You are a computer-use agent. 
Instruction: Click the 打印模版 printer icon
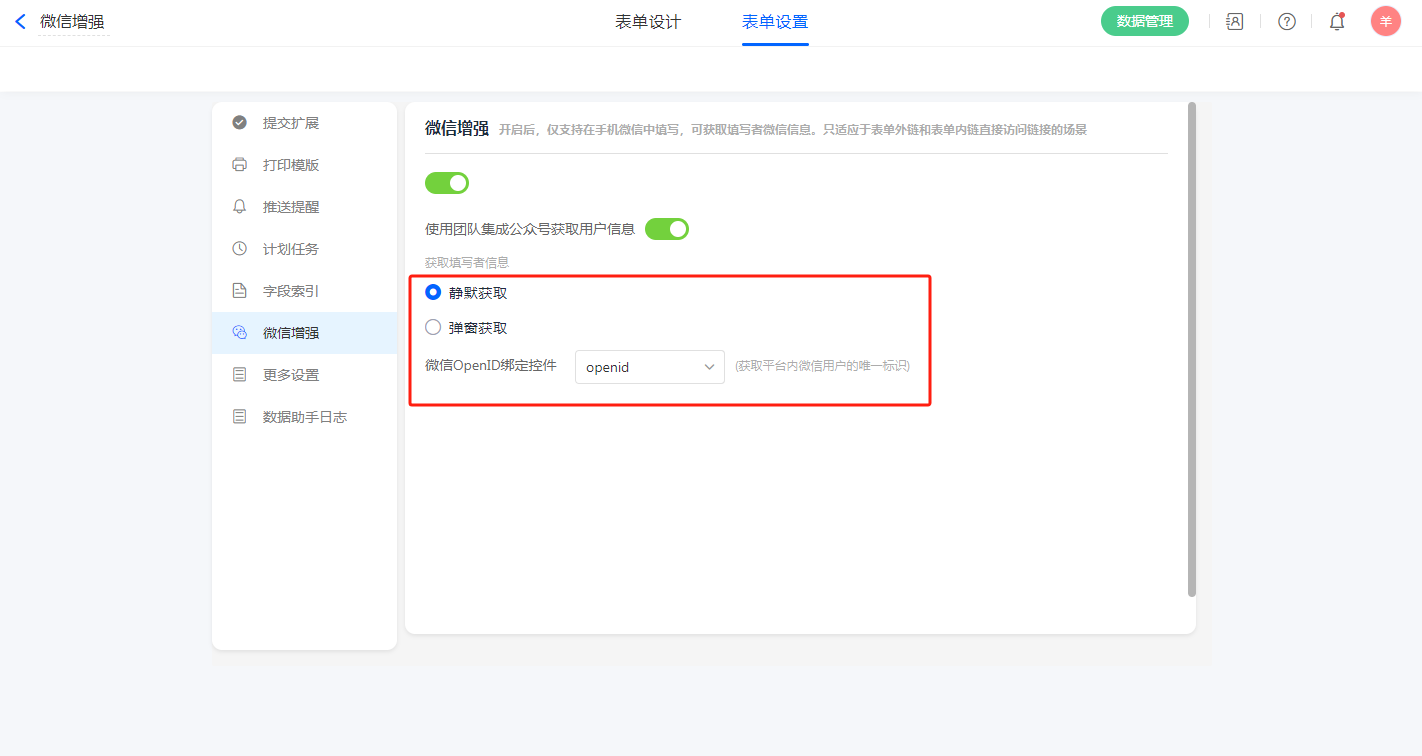pyautogui.click(x=239, y=165)
